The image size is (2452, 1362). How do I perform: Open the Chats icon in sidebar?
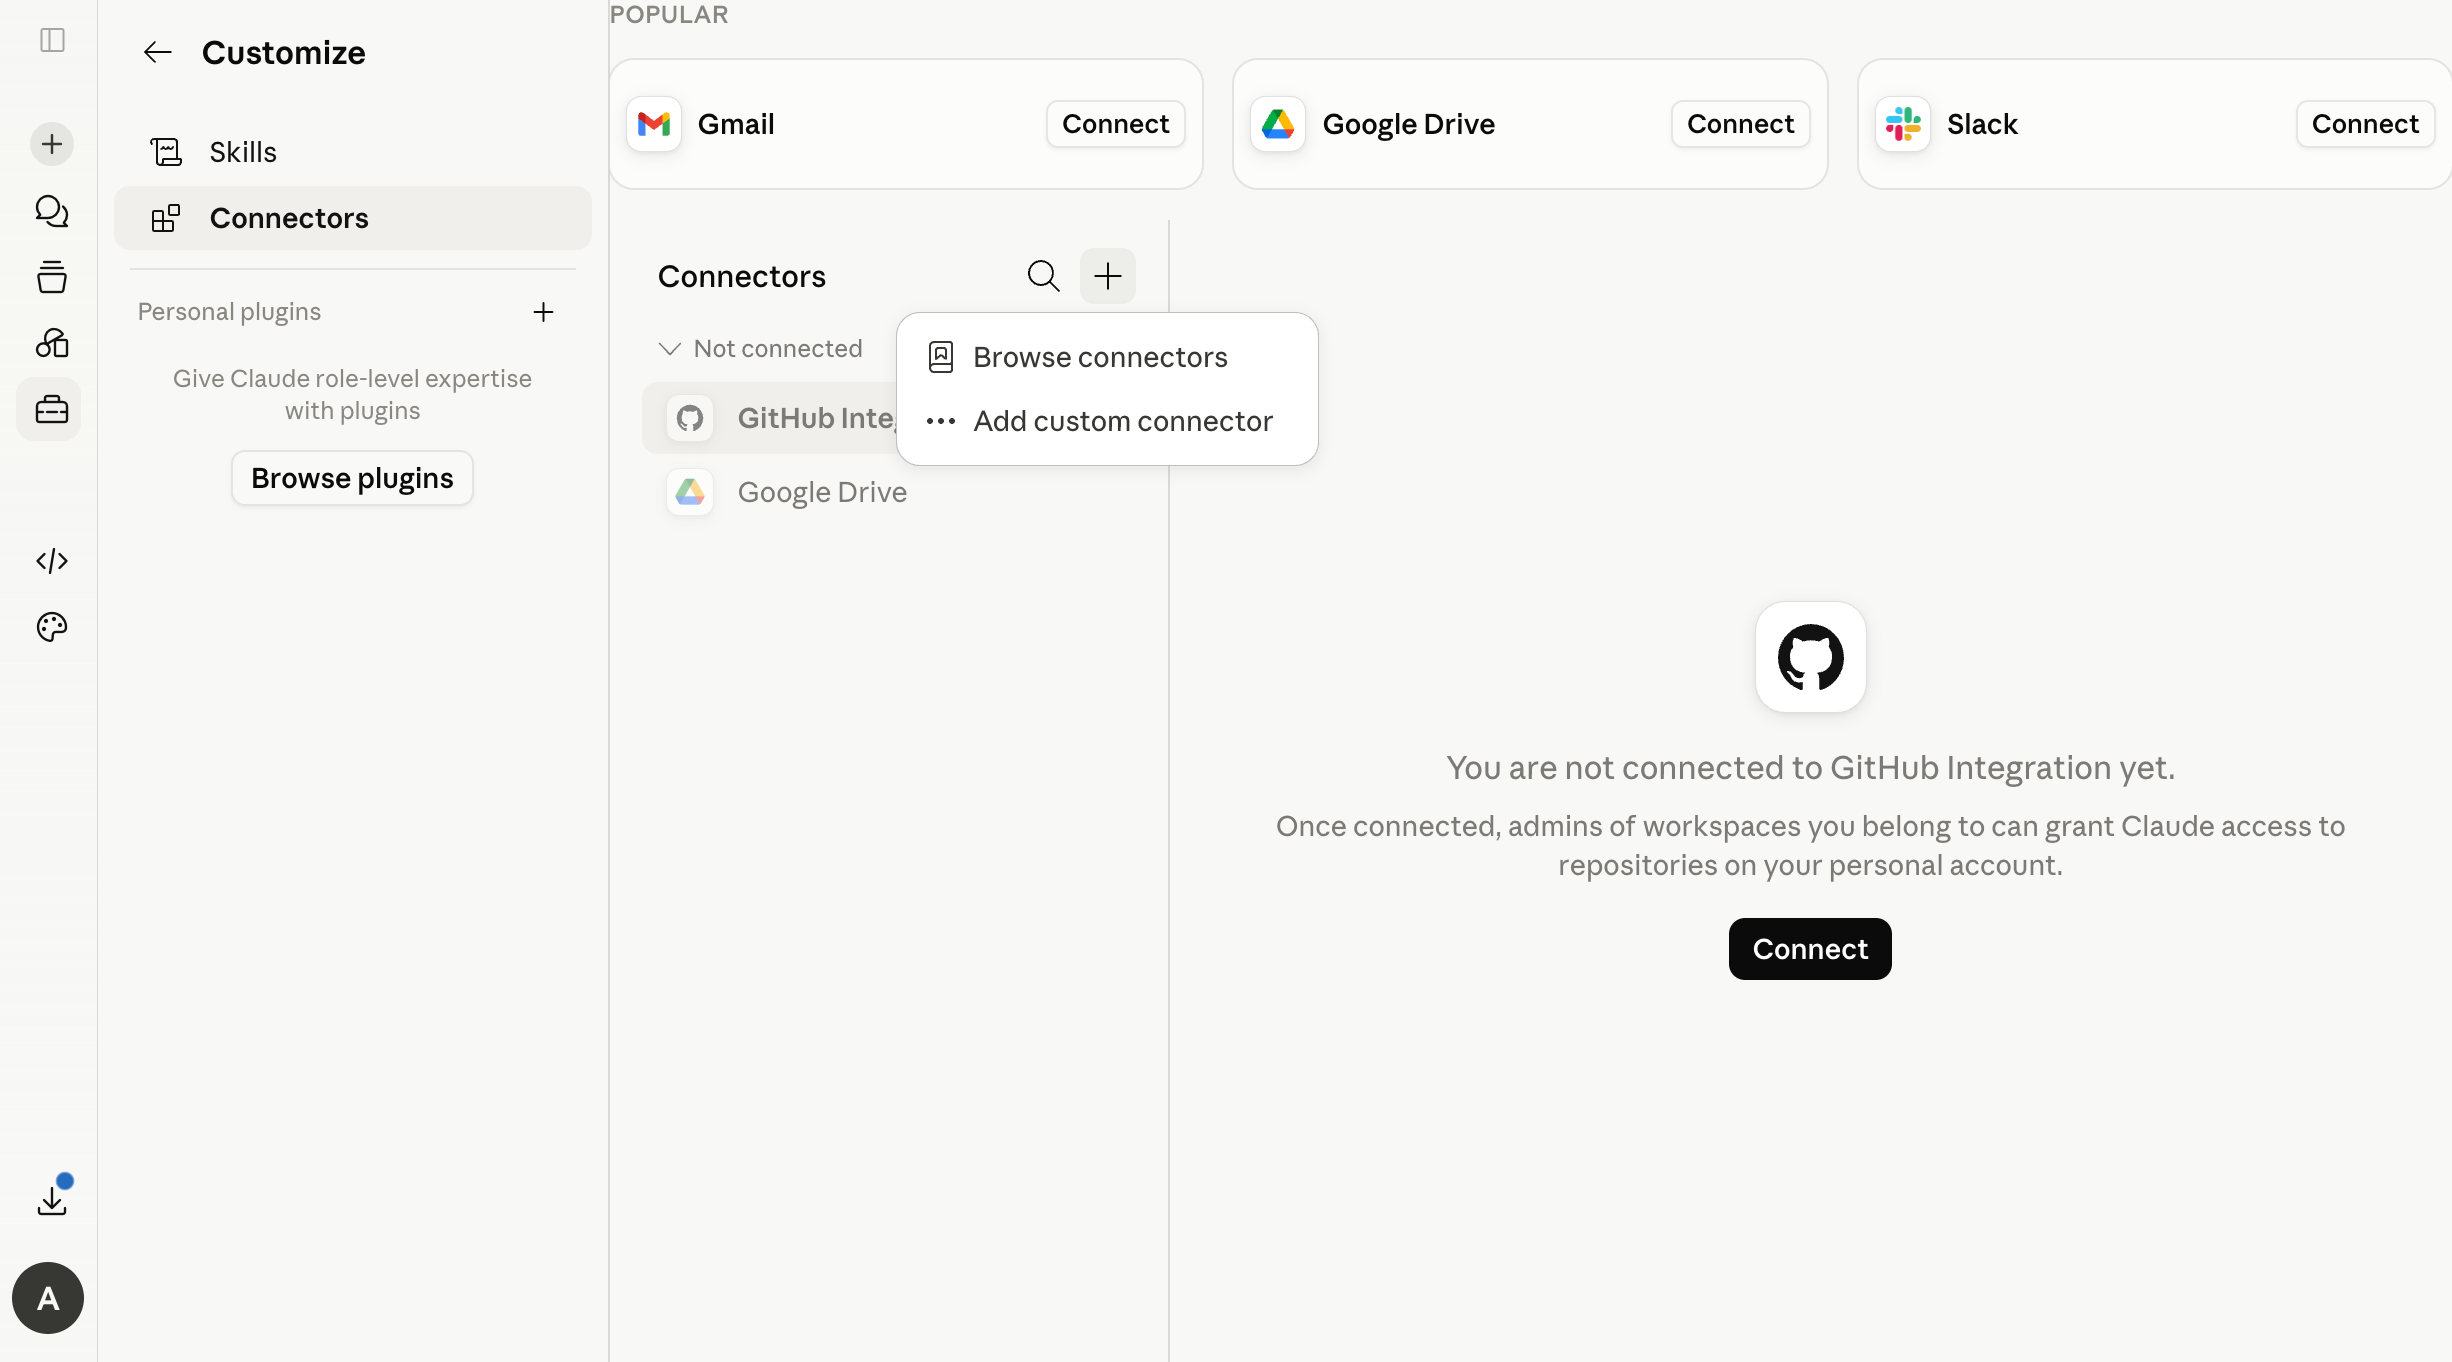pos(52,211)
